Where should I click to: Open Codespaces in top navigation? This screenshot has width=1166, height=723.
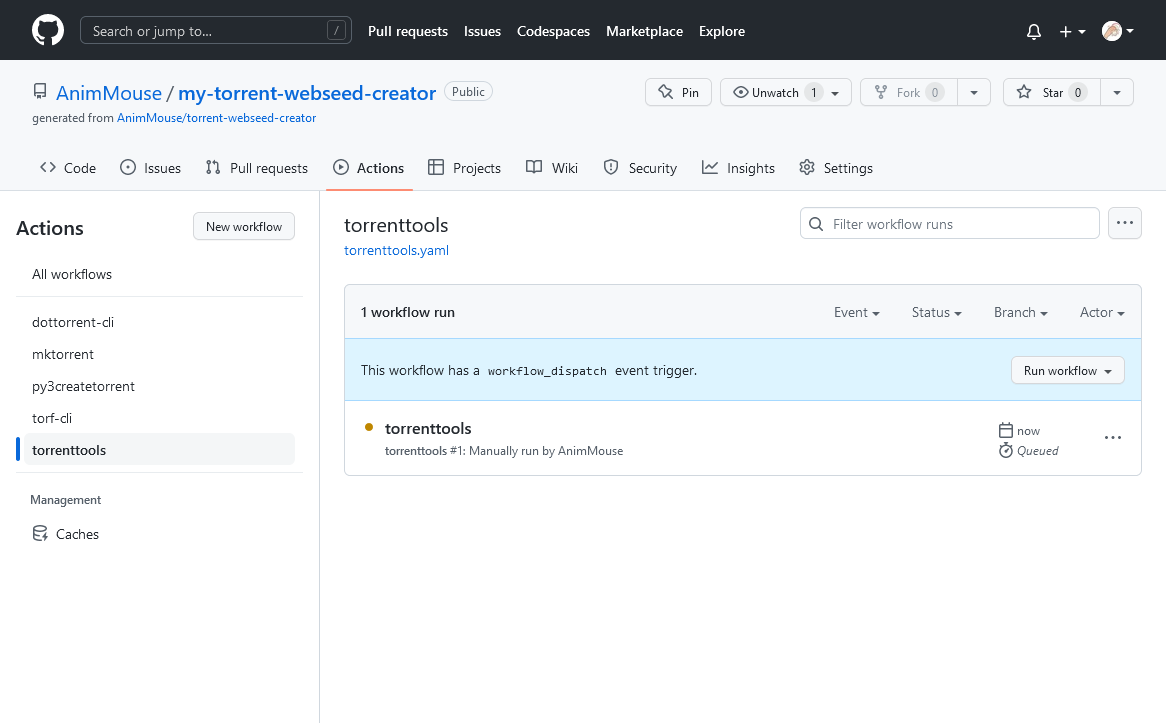[553, 31]
